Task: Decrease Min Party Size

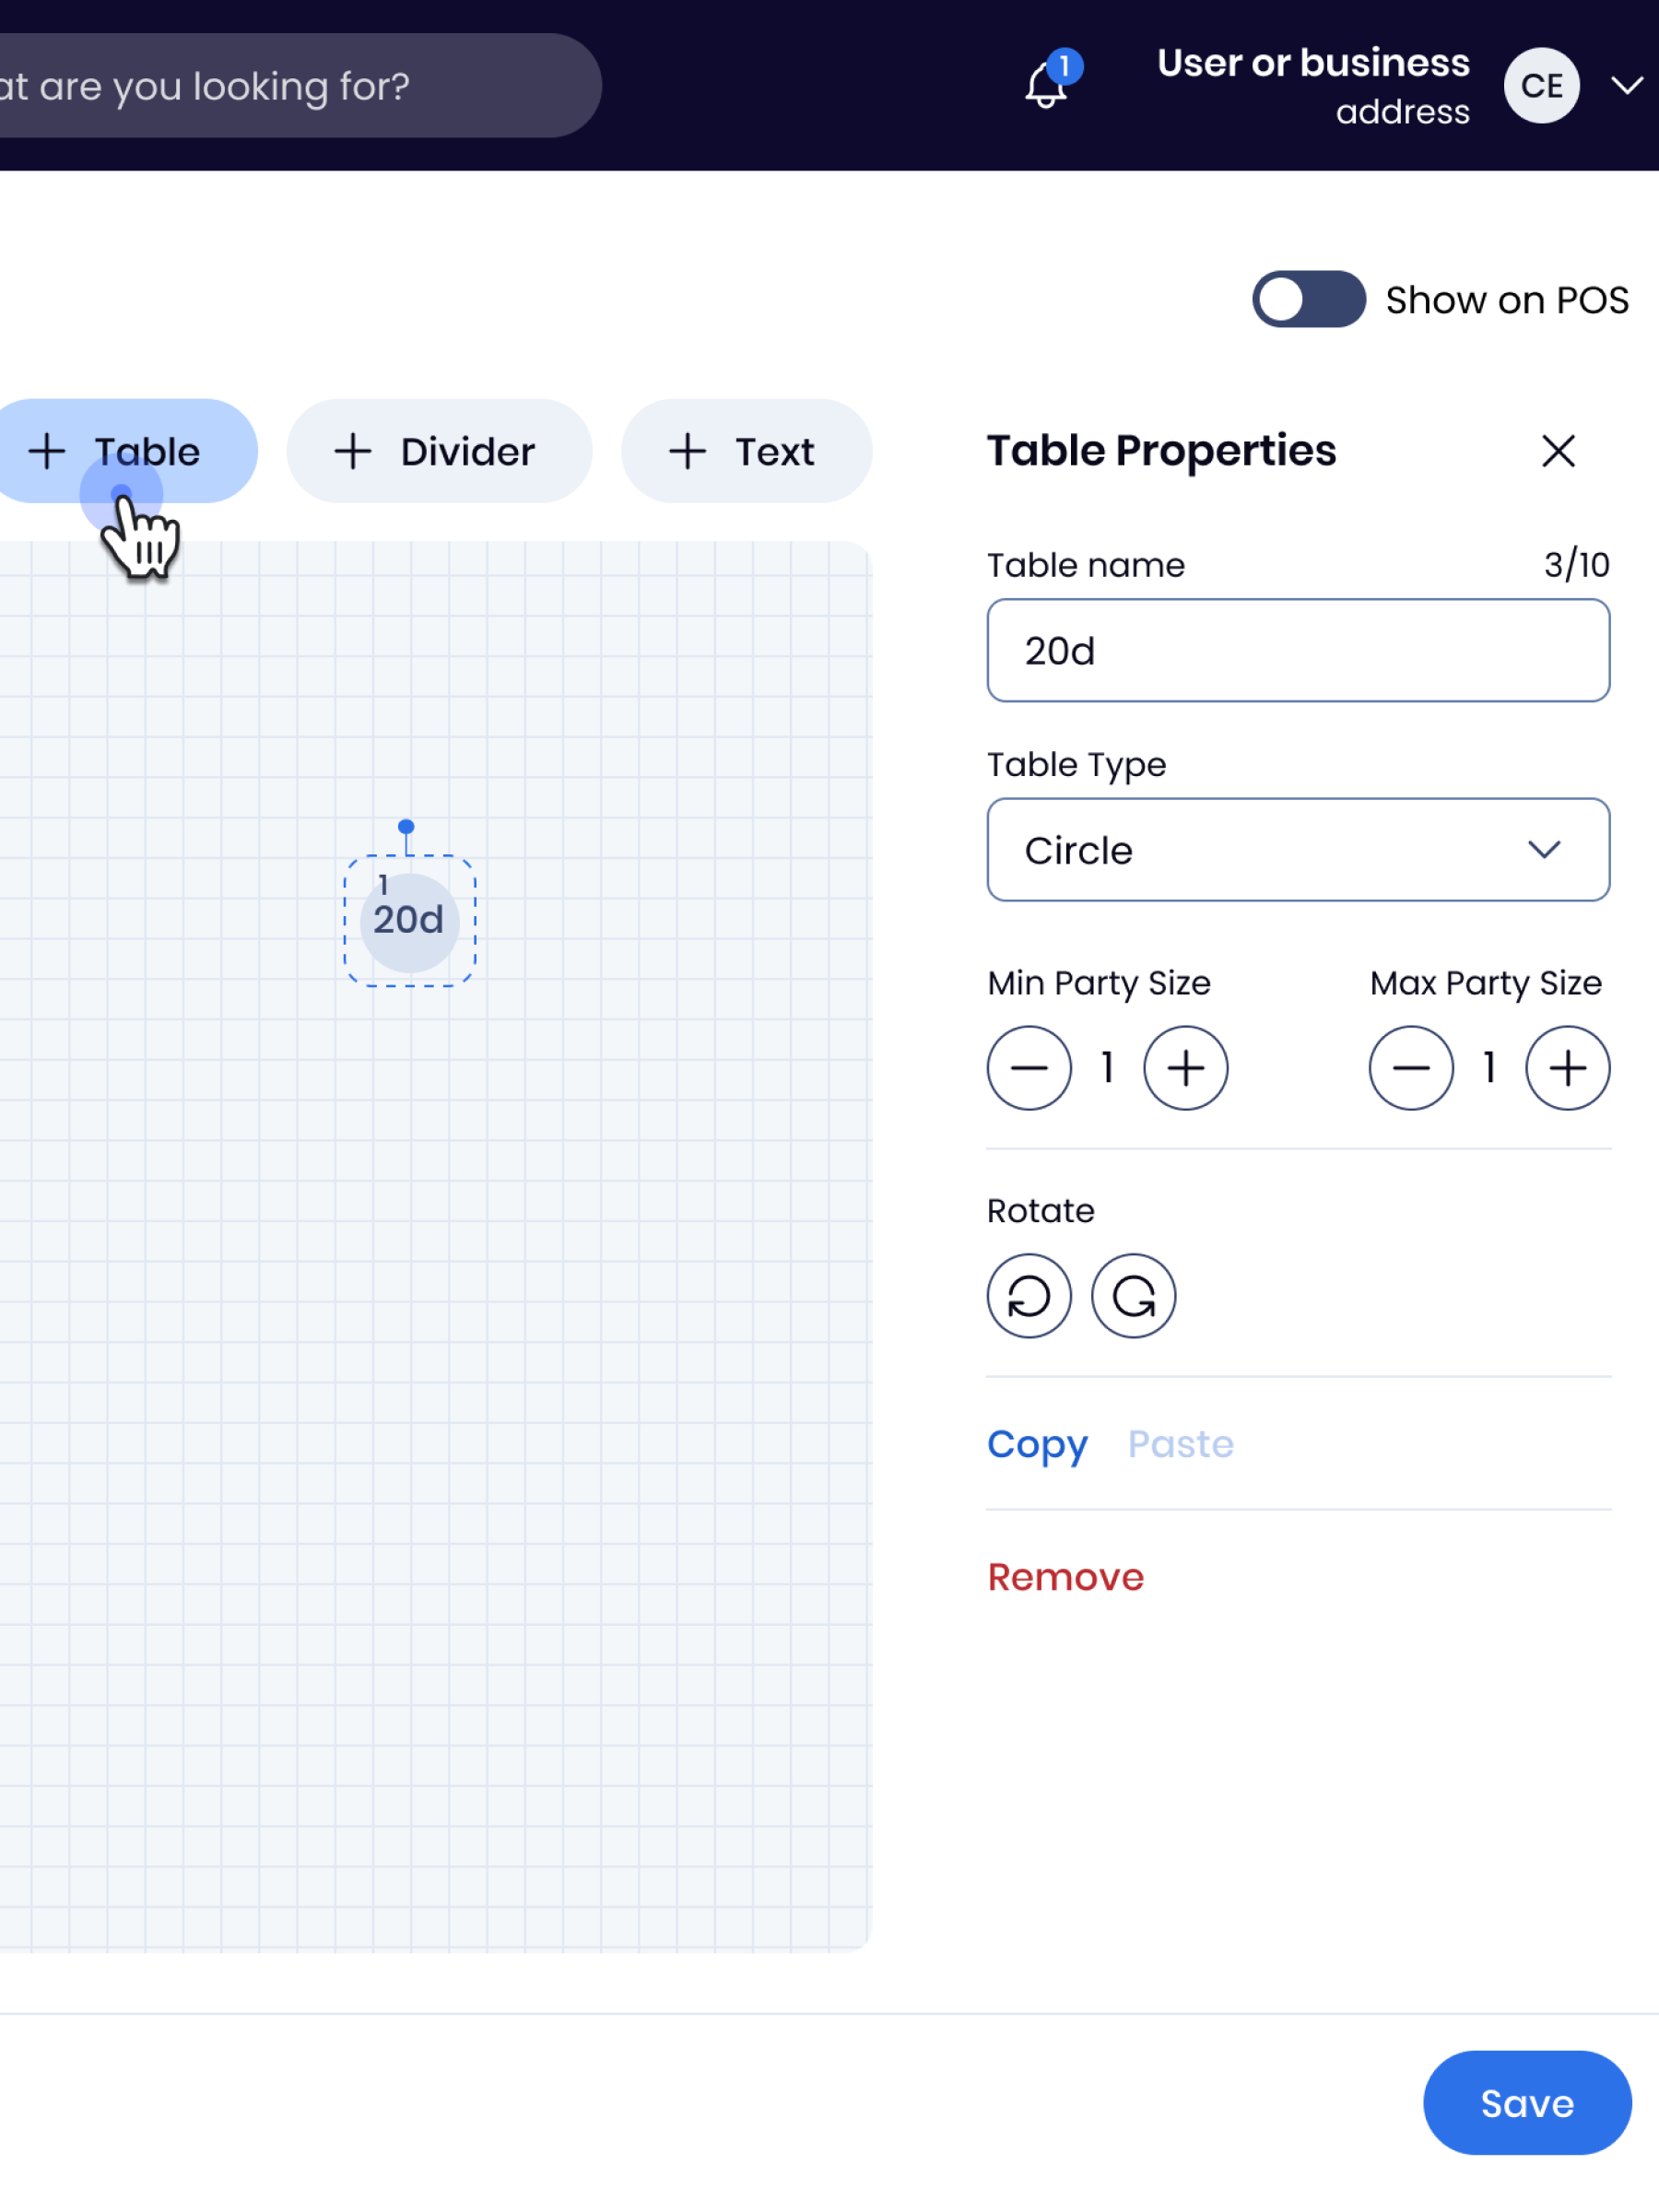Action: (1029, 1068)
